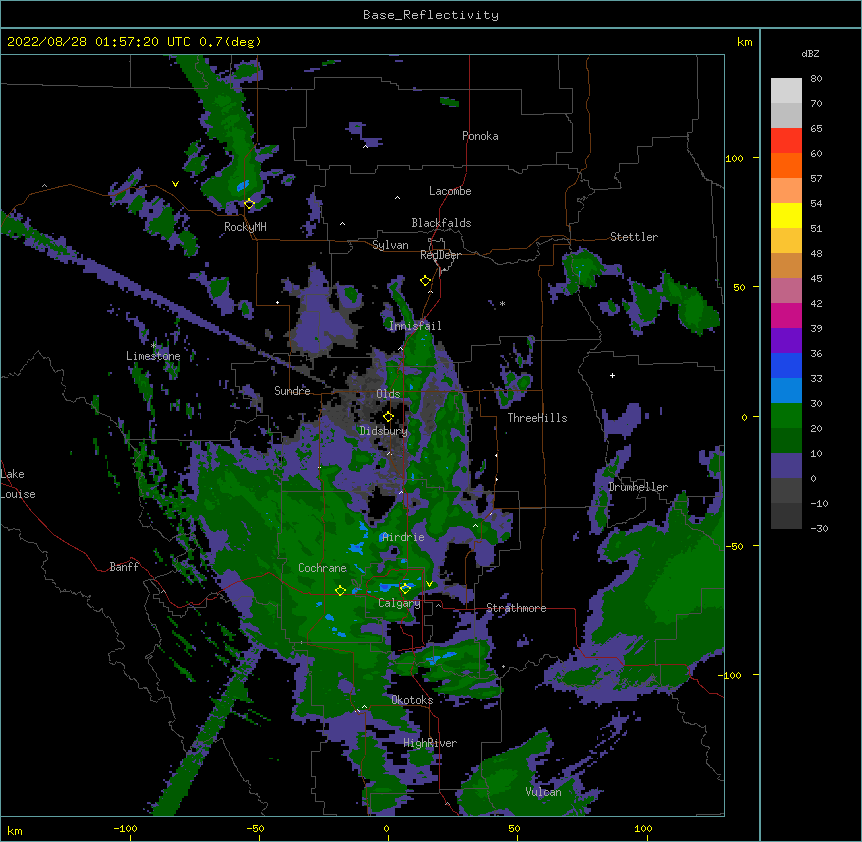
Task: Click the Cochrane city label
Action: pyautogui.click(x=322, y=568)
